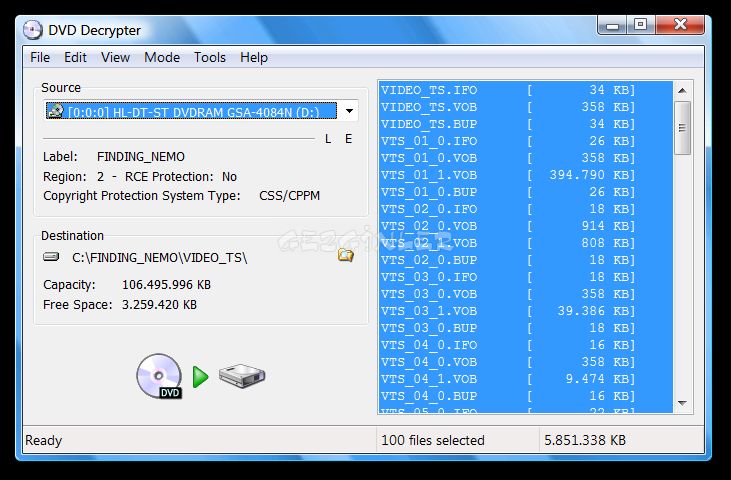Open the Edit menu
731x480 pixels.
click(75, 57)
